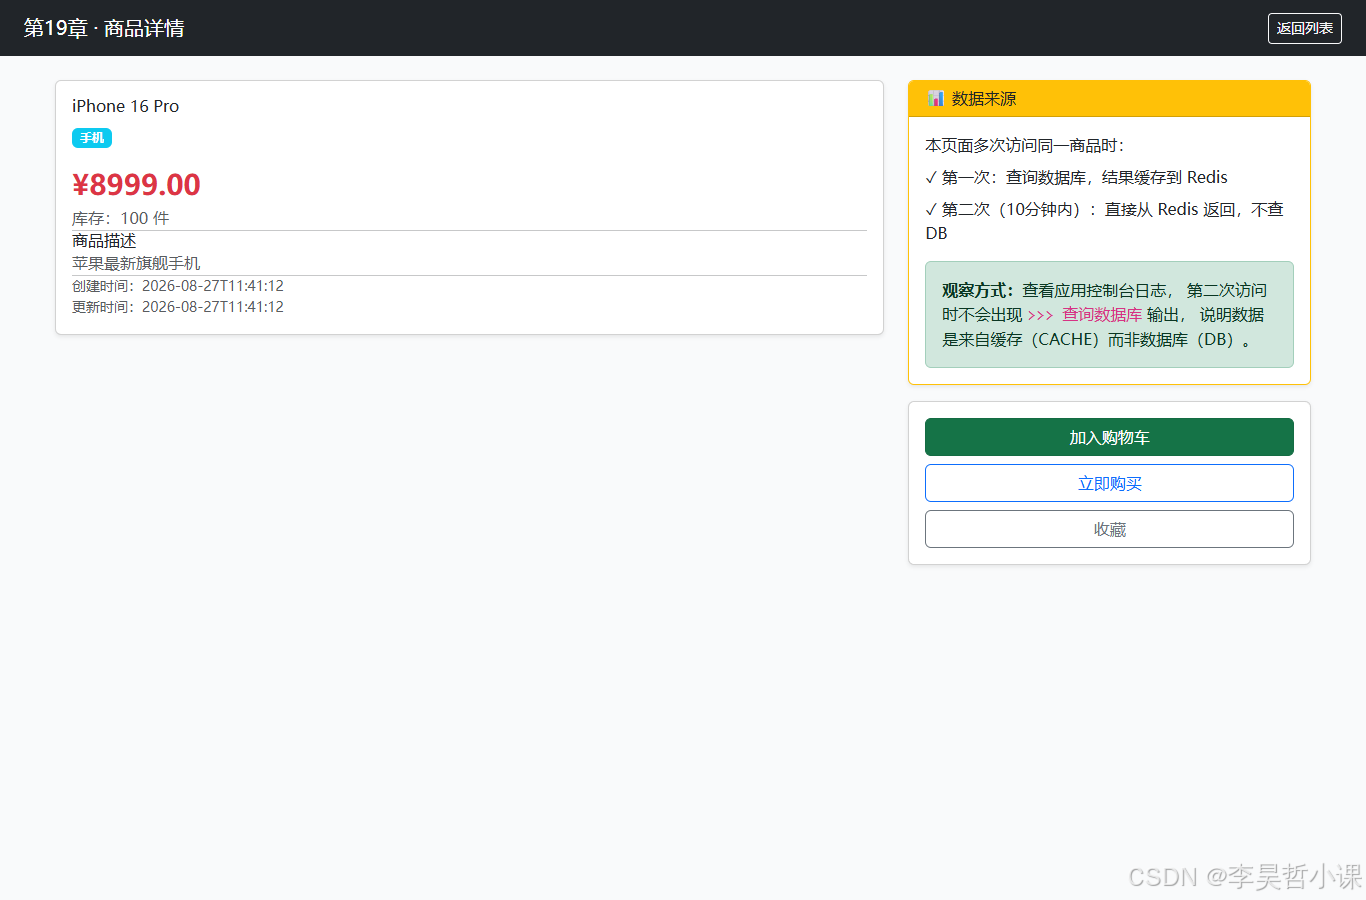Screen dimensions: 1366x900
Task: Click the 商品描述 heading
Action: (x=104, y=241)
